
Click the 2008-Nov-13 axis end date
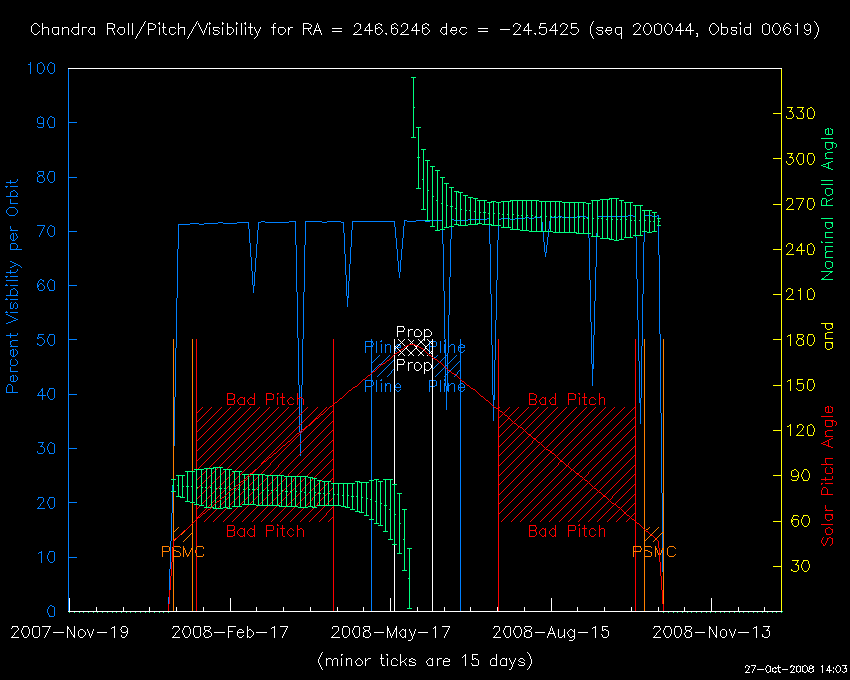click(710, 632)
